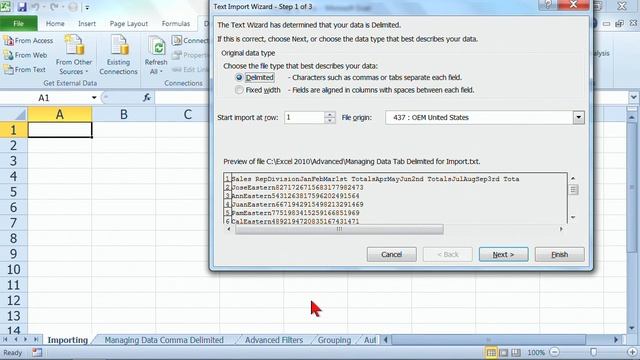Open the Formulas ribbon tab
Screen dimensions: 640x360
[x=176, y=24]
